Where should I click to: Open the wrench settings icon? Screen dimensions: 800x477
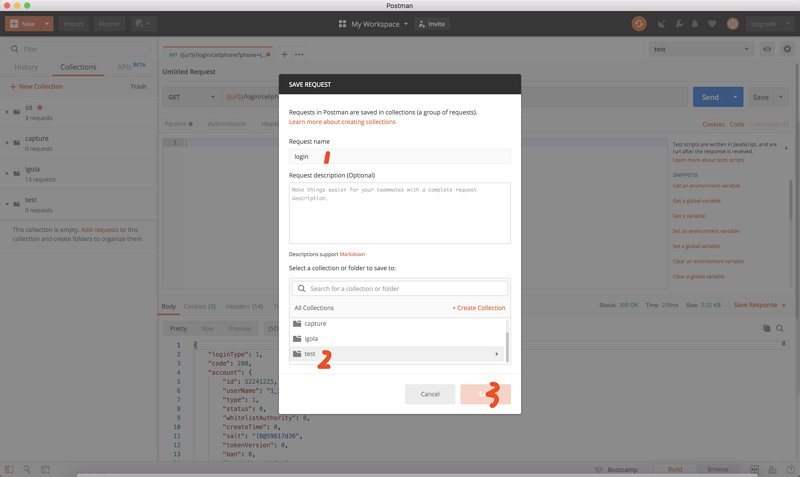[679, 24]
